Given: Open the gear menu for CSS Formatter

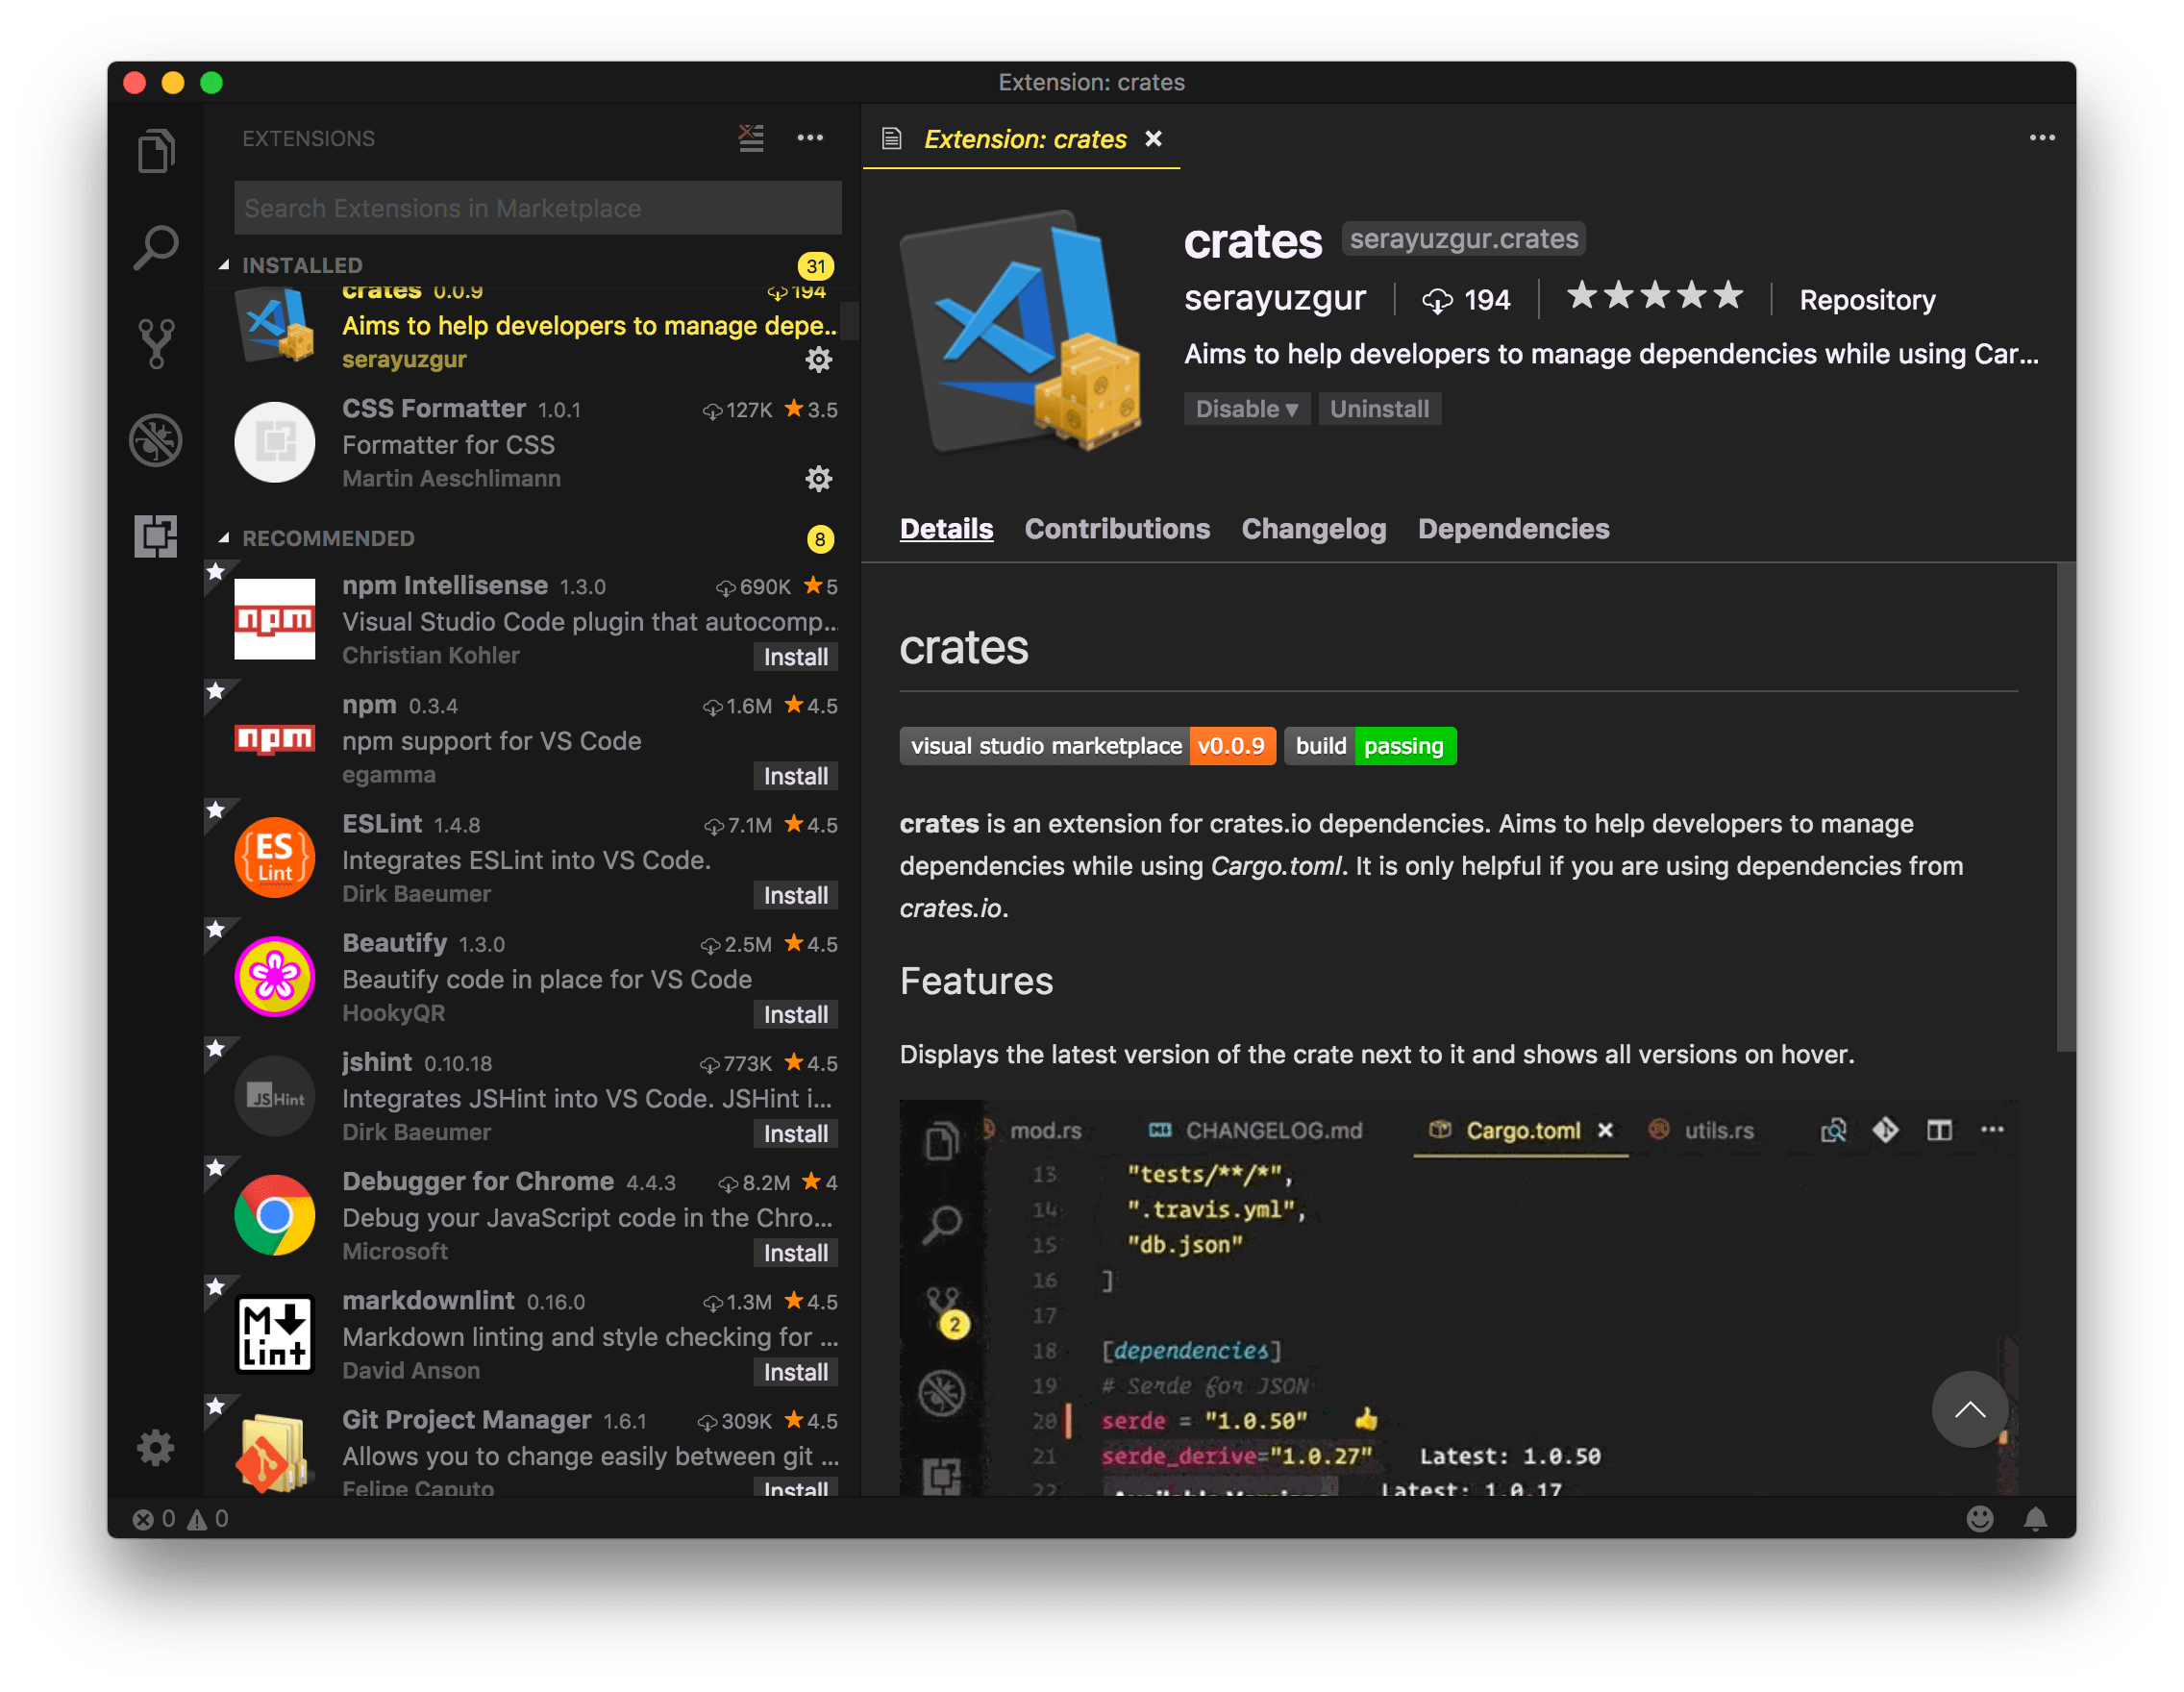Looking at the screenshot, I should click(819, 479).
